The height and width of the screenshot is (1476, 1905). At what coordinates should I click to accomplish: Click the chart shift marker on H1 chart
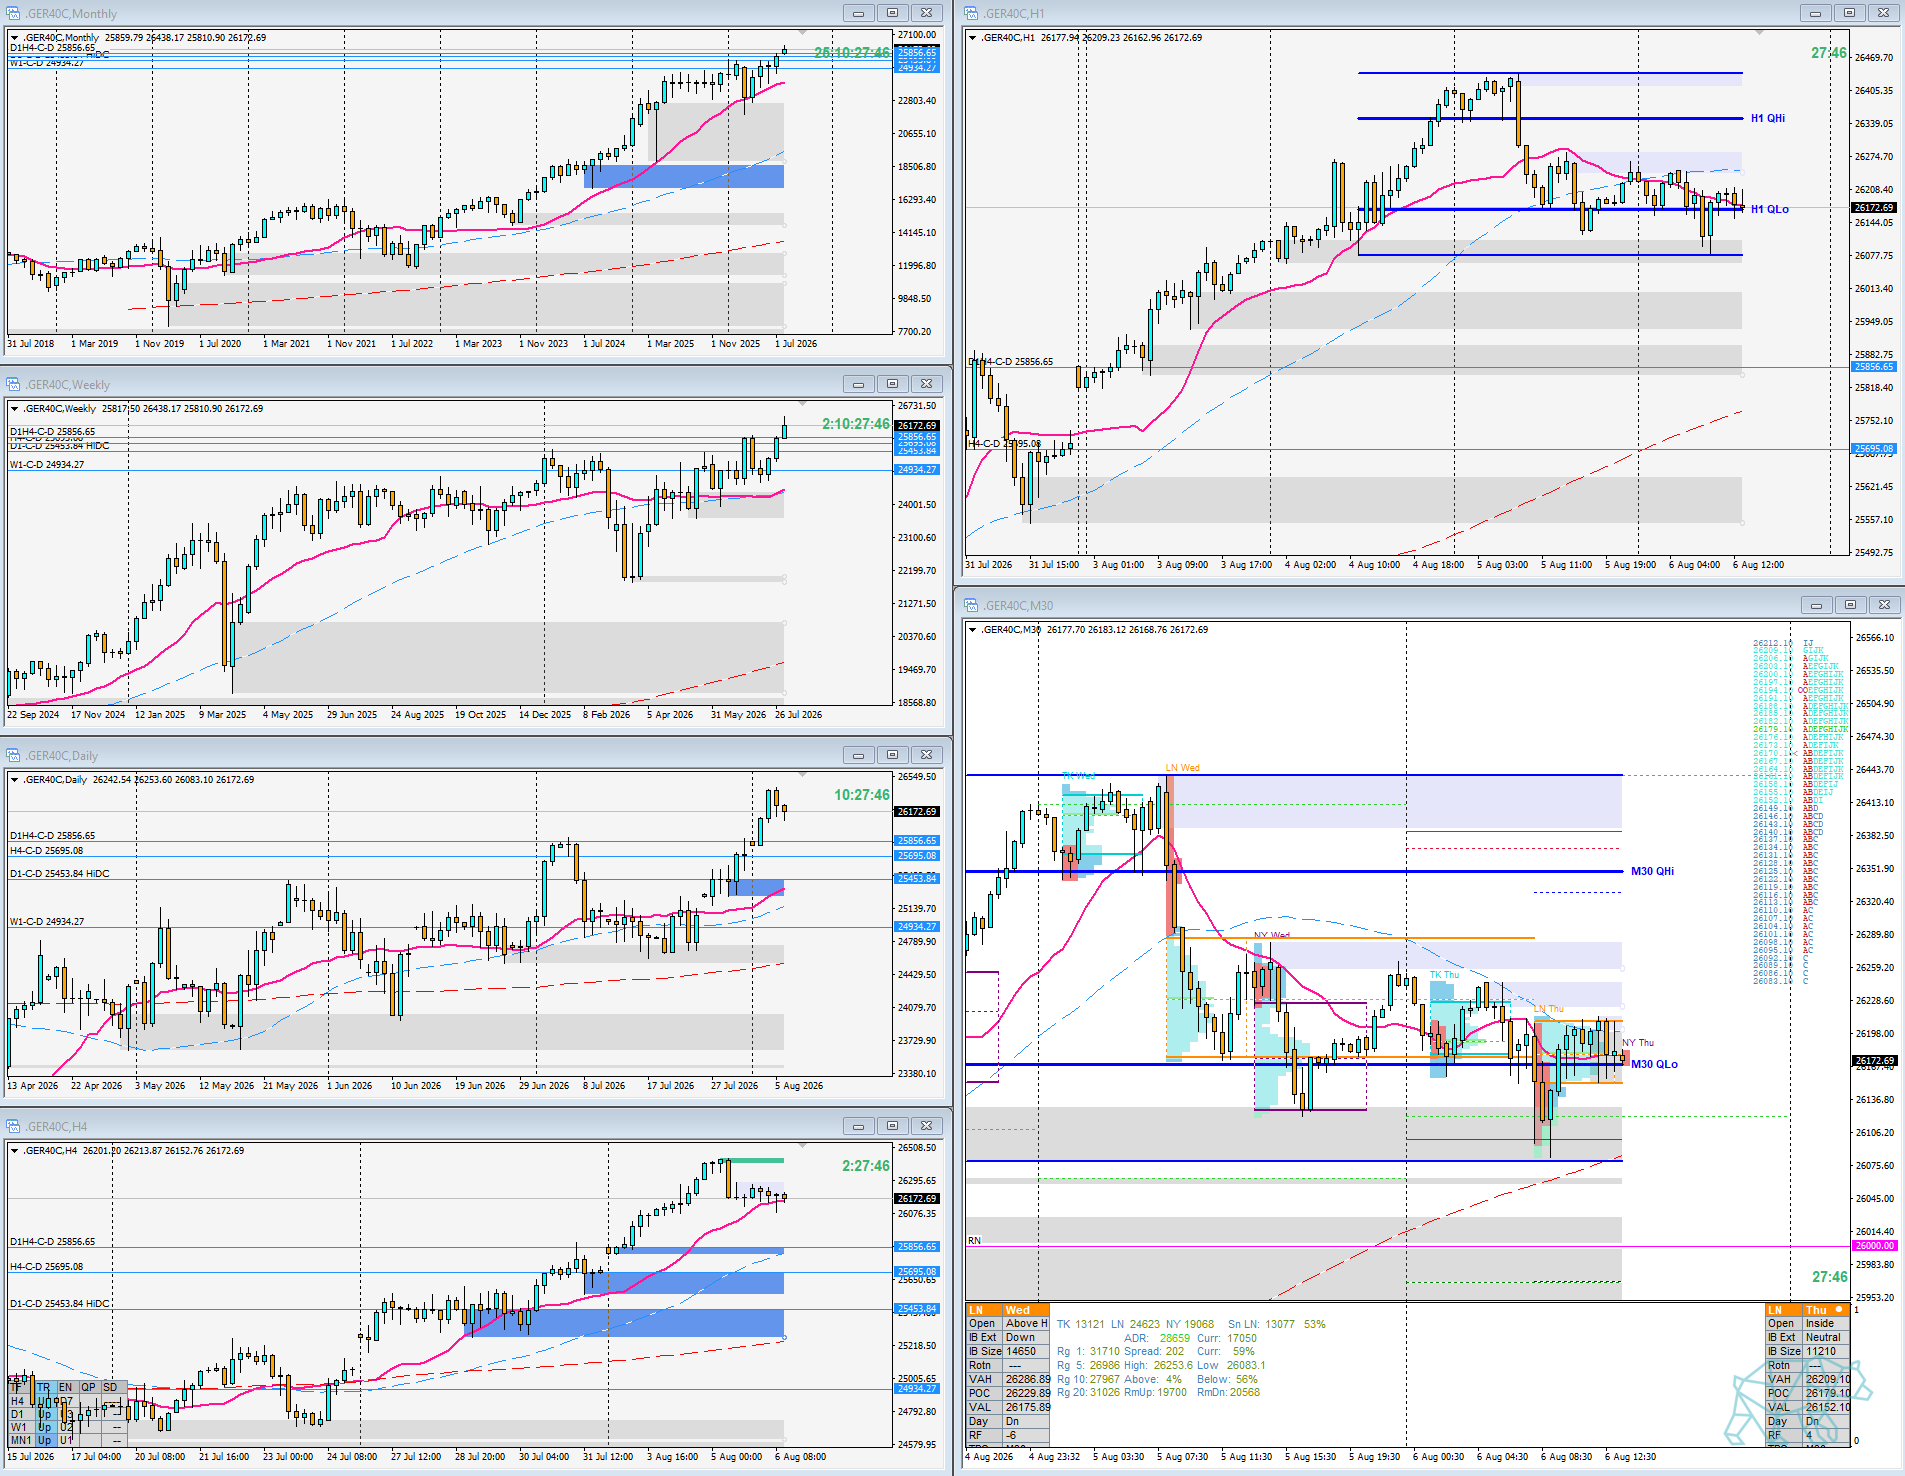(x=1759, y=32)
